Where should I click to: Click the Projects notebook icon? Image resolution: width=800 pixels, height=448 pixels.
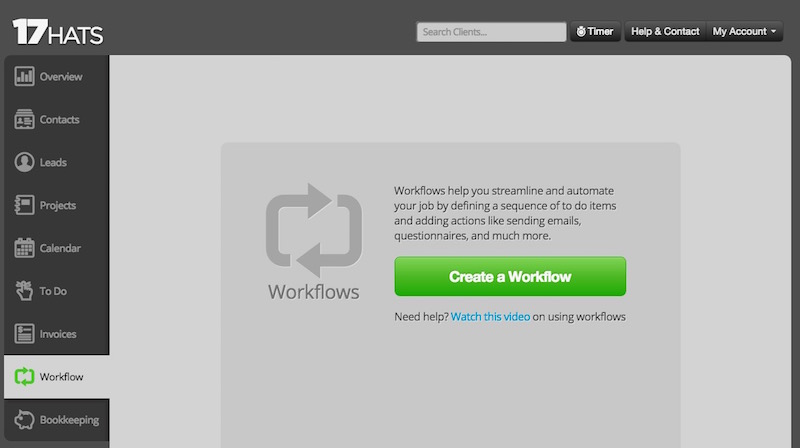click(x=24, y=205)
